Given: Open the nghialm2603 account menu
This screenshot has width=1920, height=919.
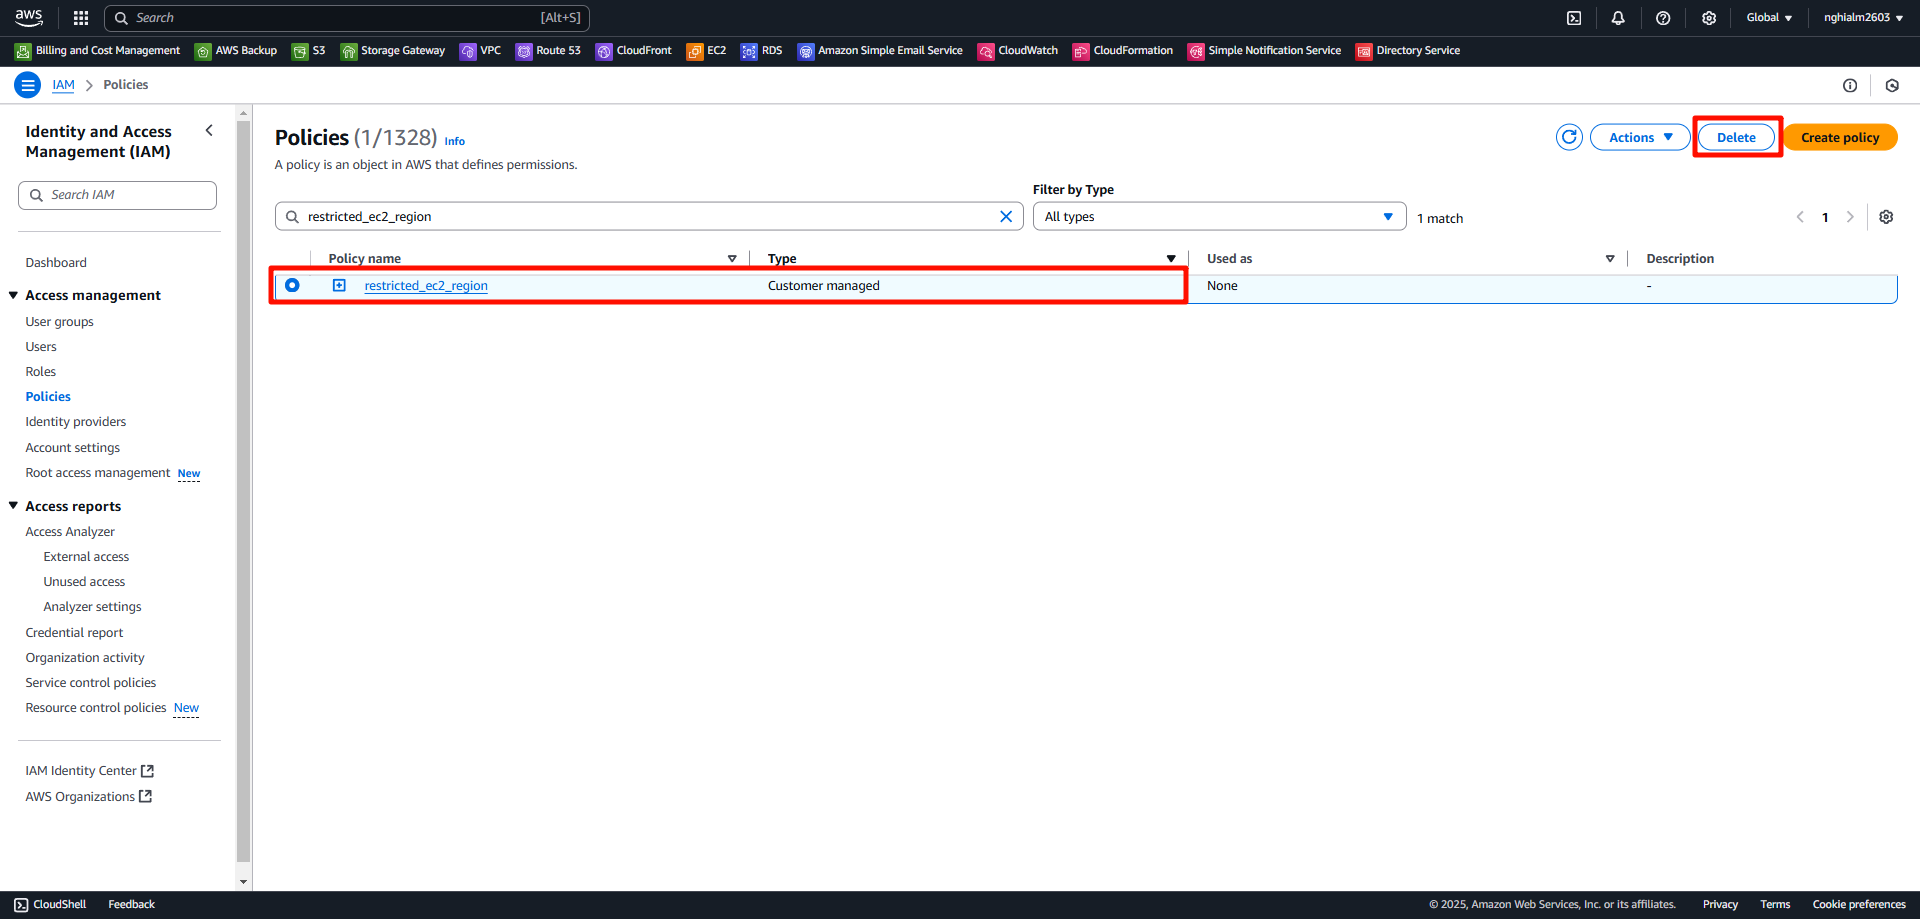Looking at the screenshot, I should [1863, 18].
